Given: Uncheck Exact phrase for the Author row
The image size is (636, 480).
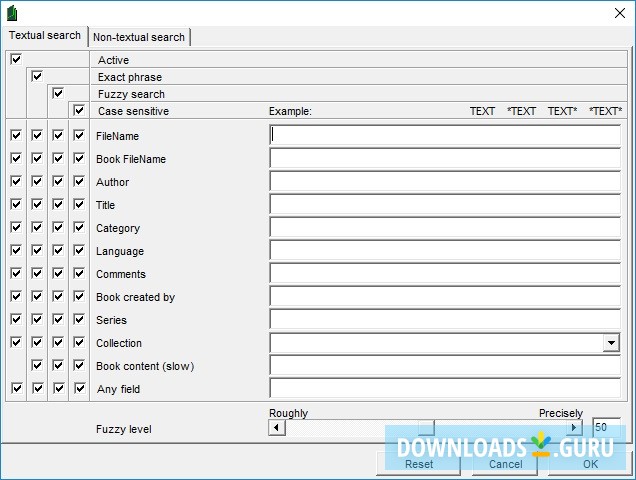Looking at the screenshot, I should click(37, 181).
